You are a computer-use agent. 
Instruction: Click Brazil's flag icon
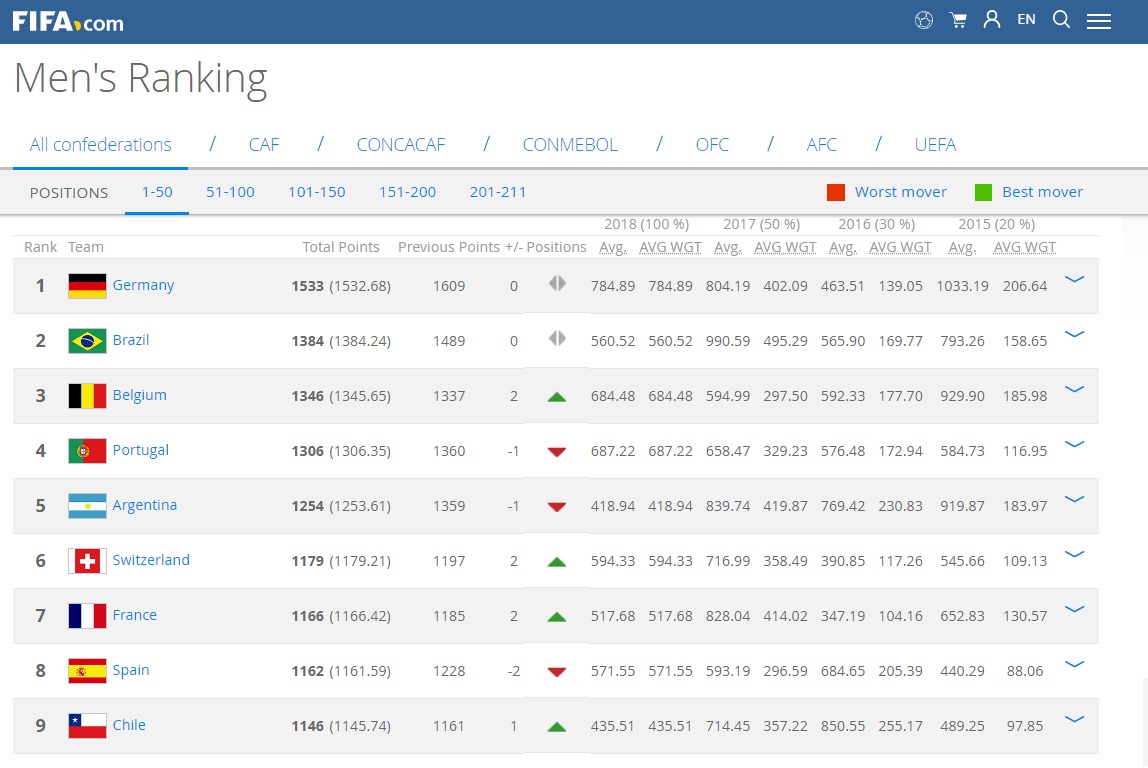87,341
